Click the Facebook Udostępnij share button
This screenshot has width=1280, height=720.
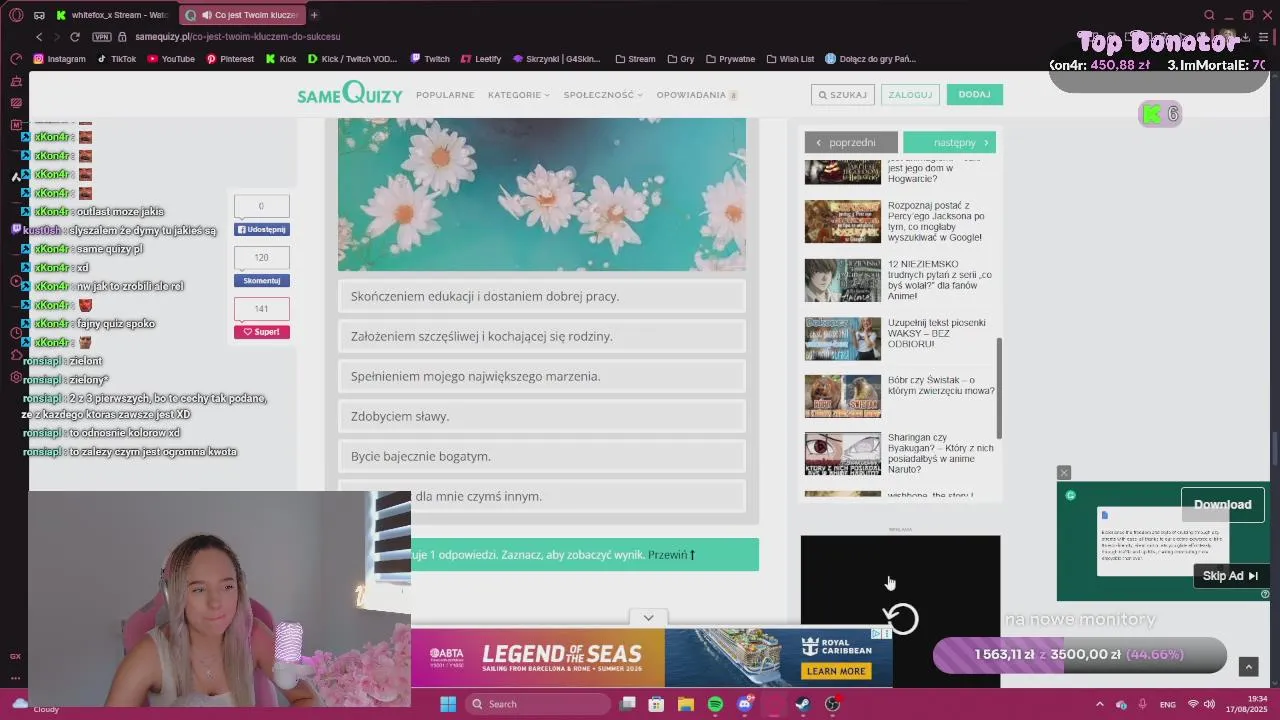point(262,229)
